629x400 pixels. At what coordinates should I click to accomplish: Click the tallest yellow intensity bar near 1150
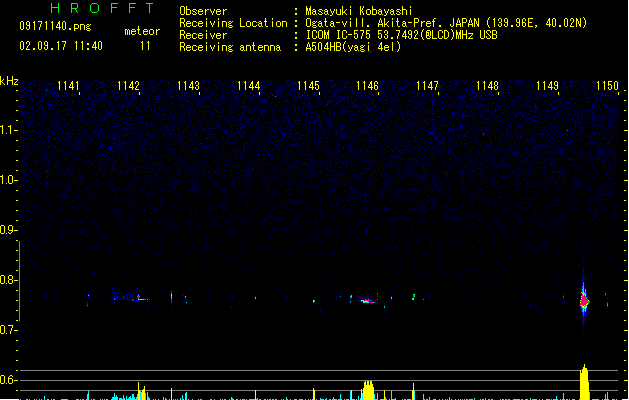(584, 382)
